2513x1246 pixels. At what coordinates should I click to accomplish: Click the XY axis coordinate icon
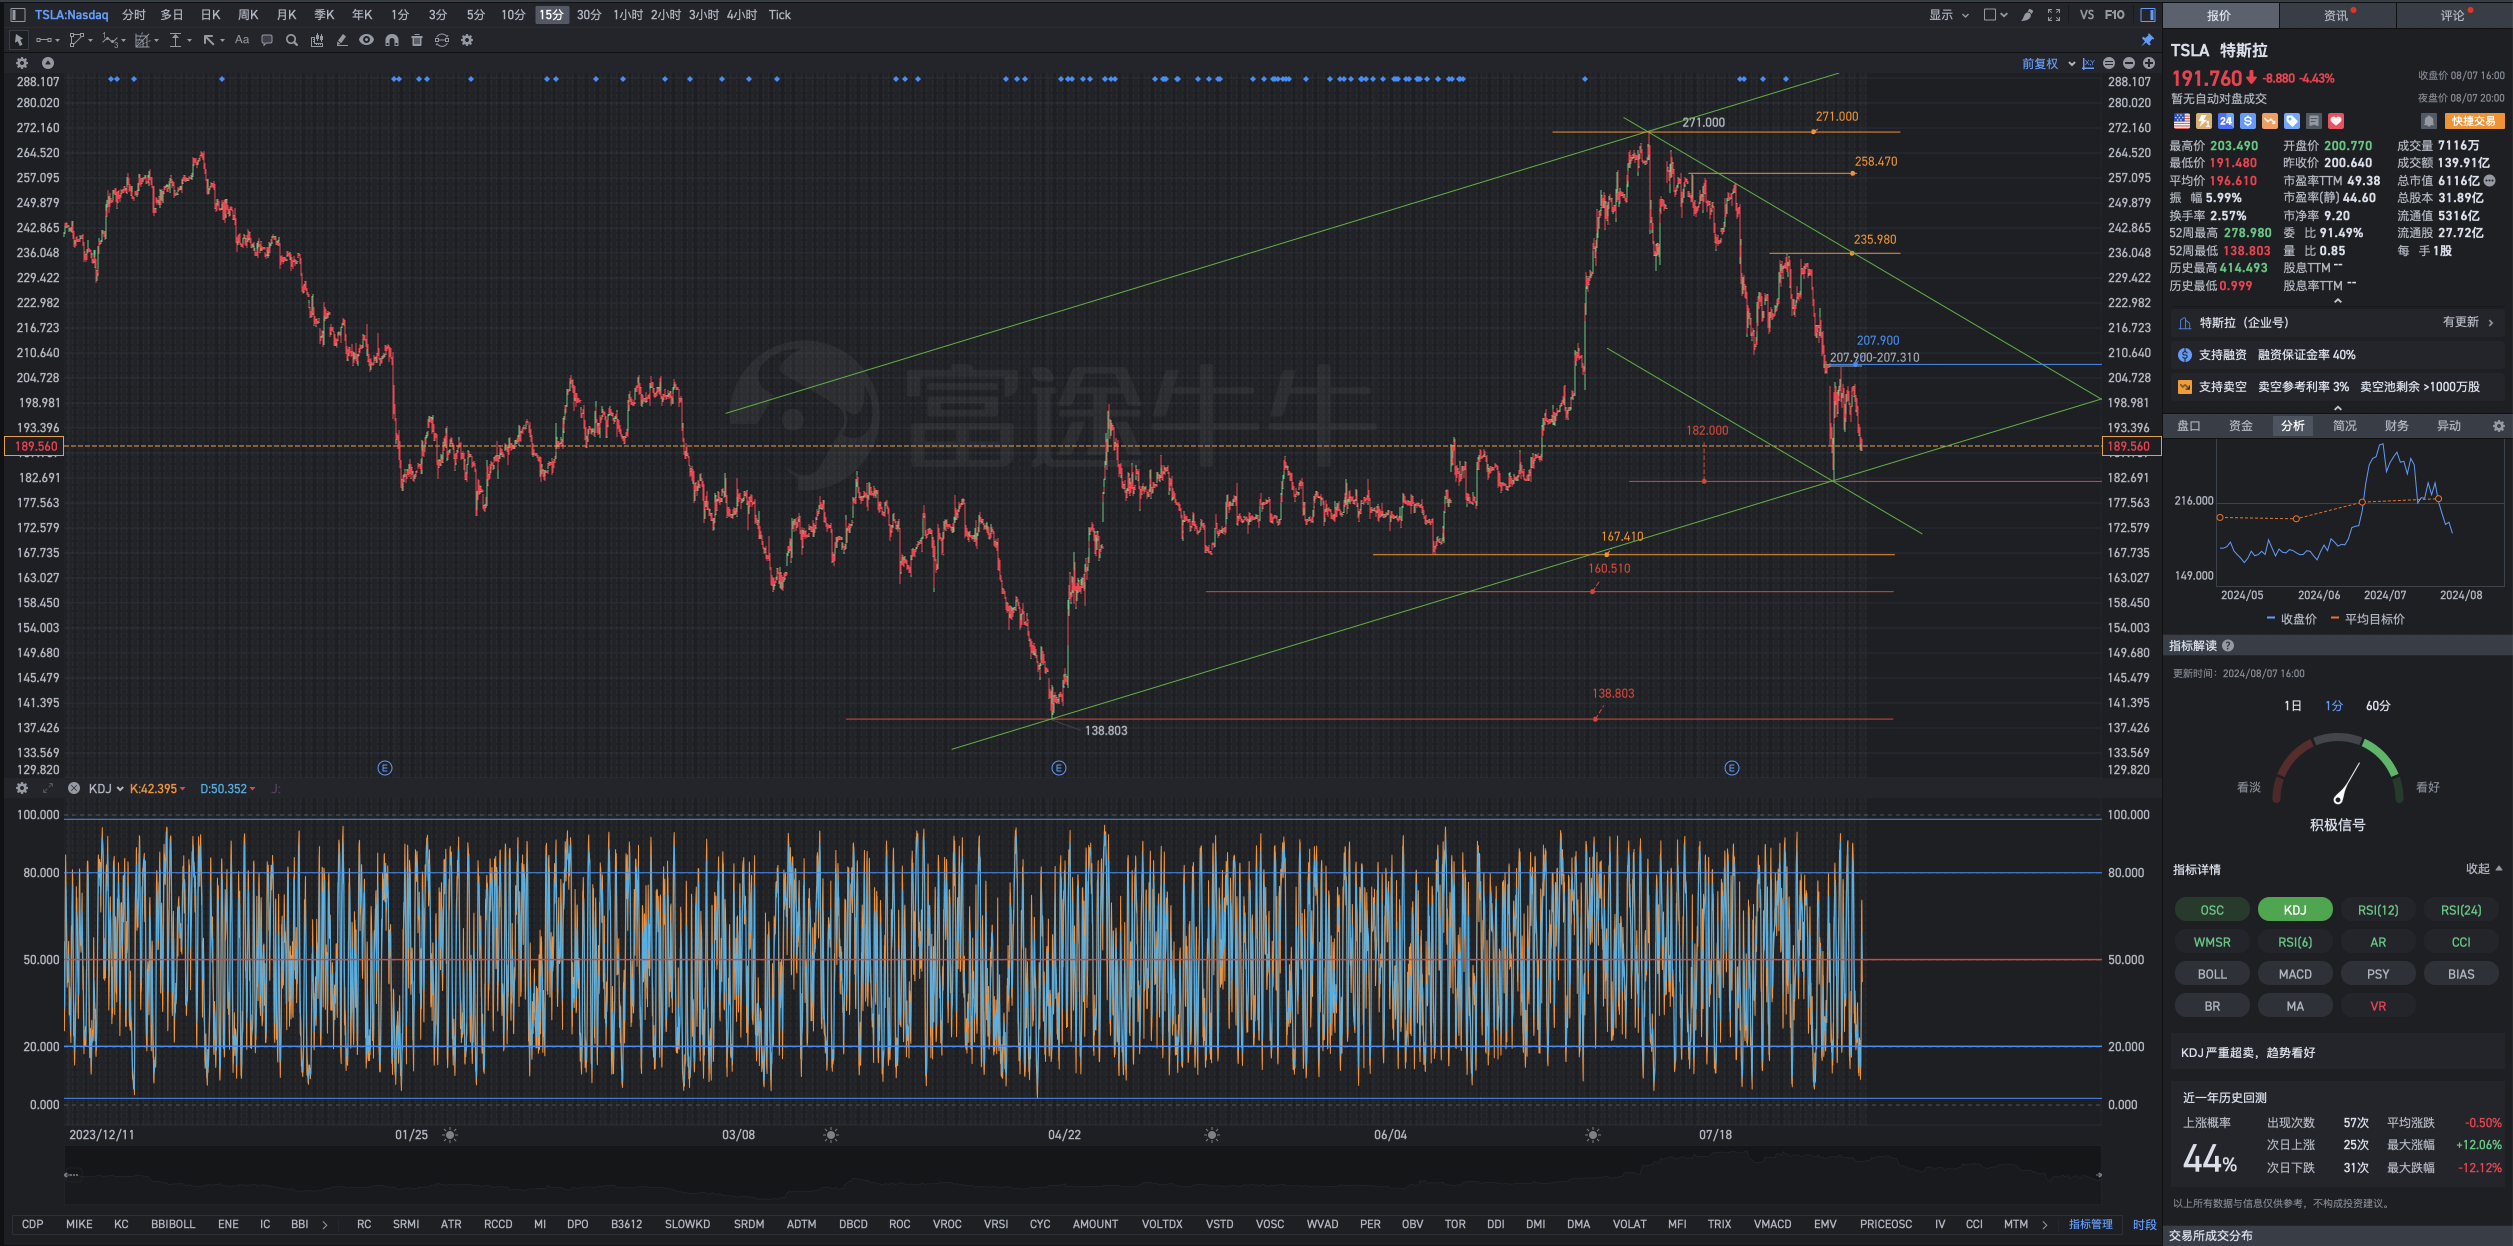(x=2089, y=63)
